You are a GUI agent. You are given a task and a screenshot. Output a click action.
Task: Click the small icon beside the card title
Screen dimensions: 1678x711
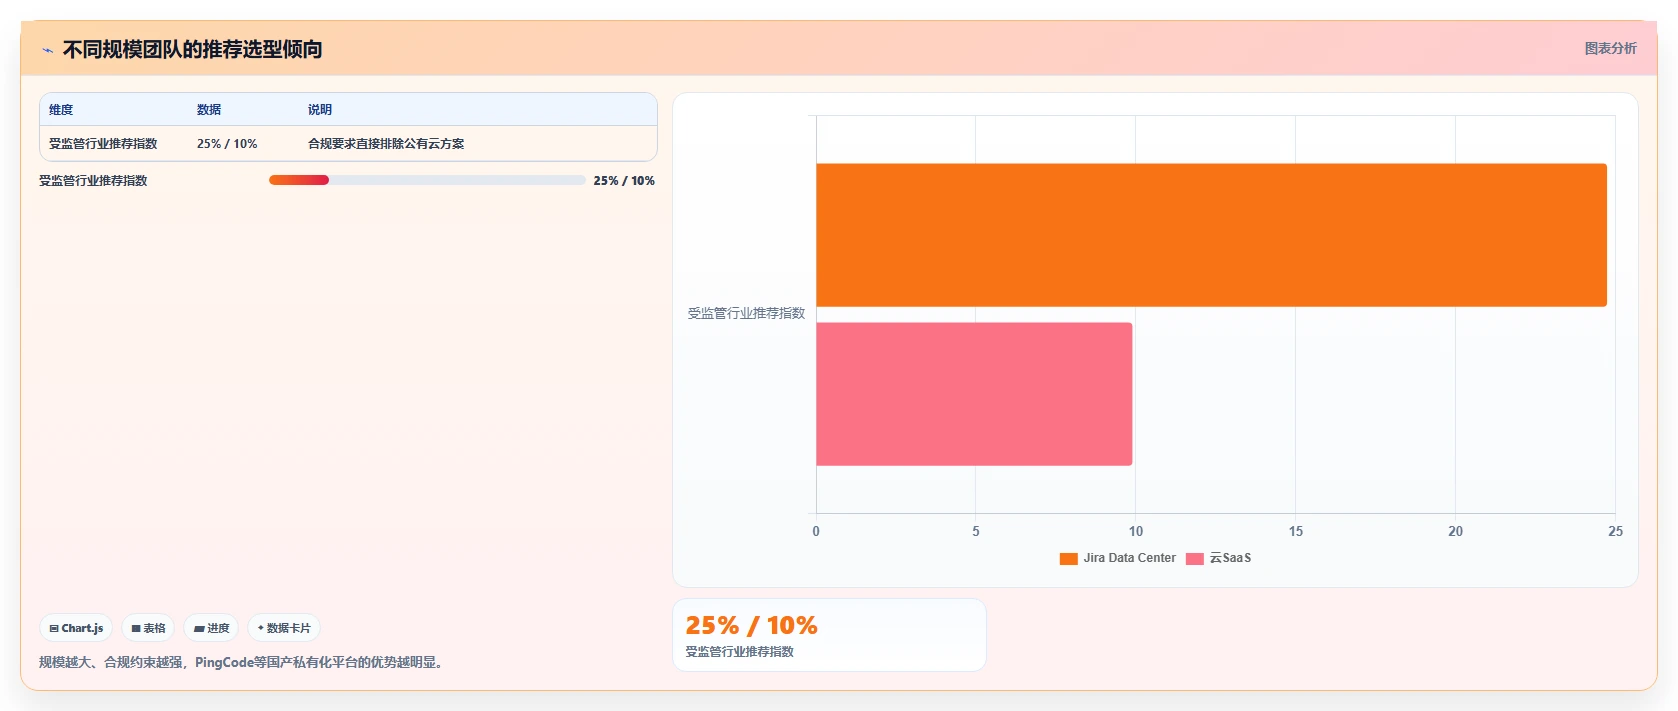[47, 50]
